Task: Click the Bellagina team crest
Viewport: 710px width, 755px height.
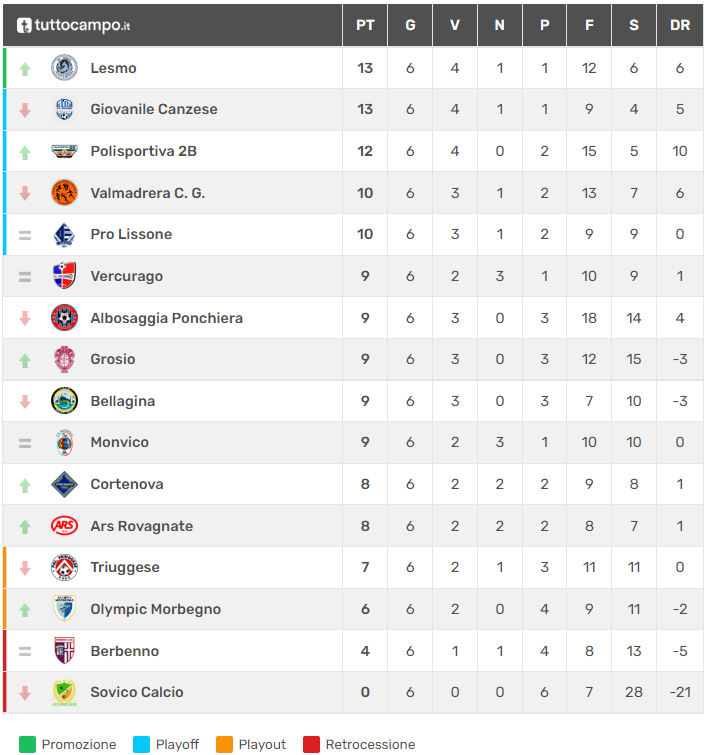Action: point(64,401)
